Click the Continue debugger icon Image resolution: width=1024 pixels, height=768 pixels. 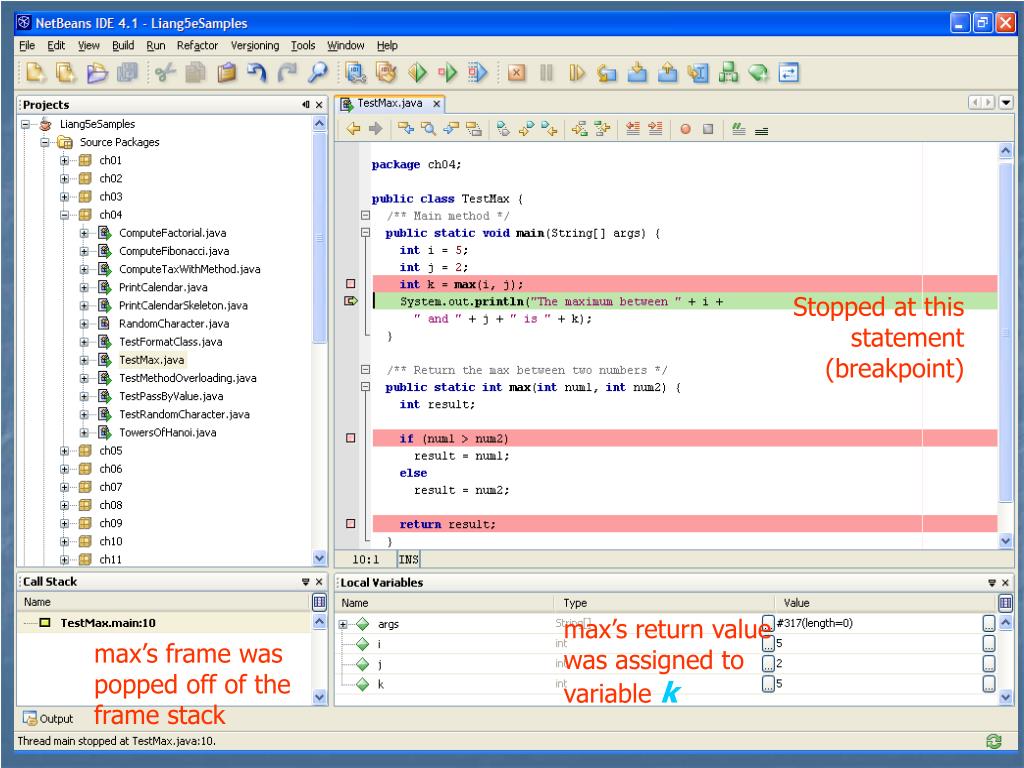(x=577, y=72)
